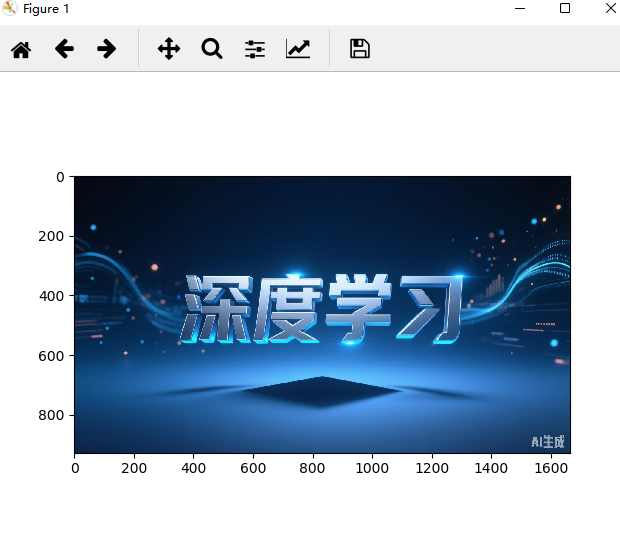
Task: Go forward to next view arrow
Action: pos(106,49)
